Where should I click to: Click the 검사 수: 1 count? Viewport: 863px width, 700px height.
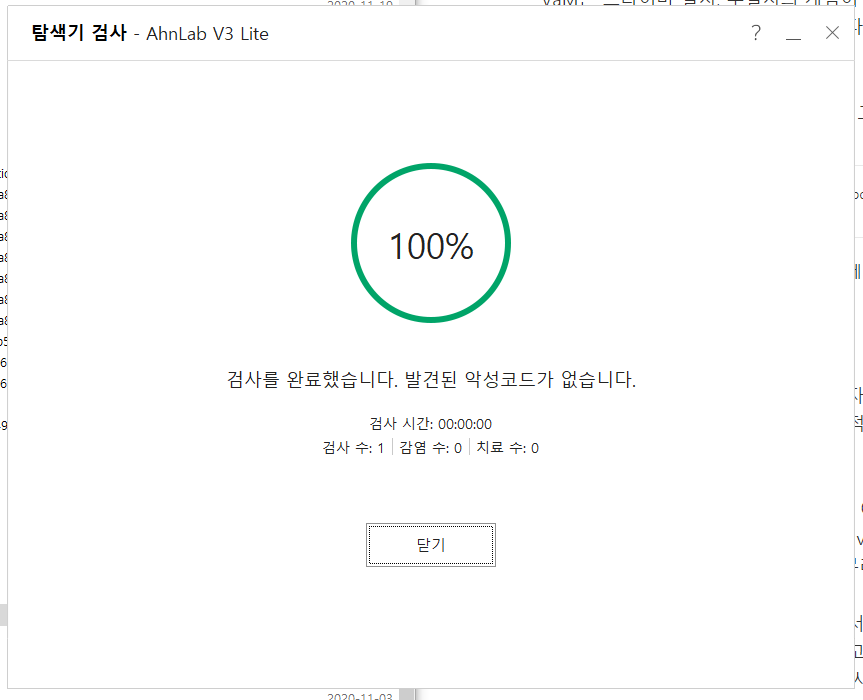coord(353,447)
